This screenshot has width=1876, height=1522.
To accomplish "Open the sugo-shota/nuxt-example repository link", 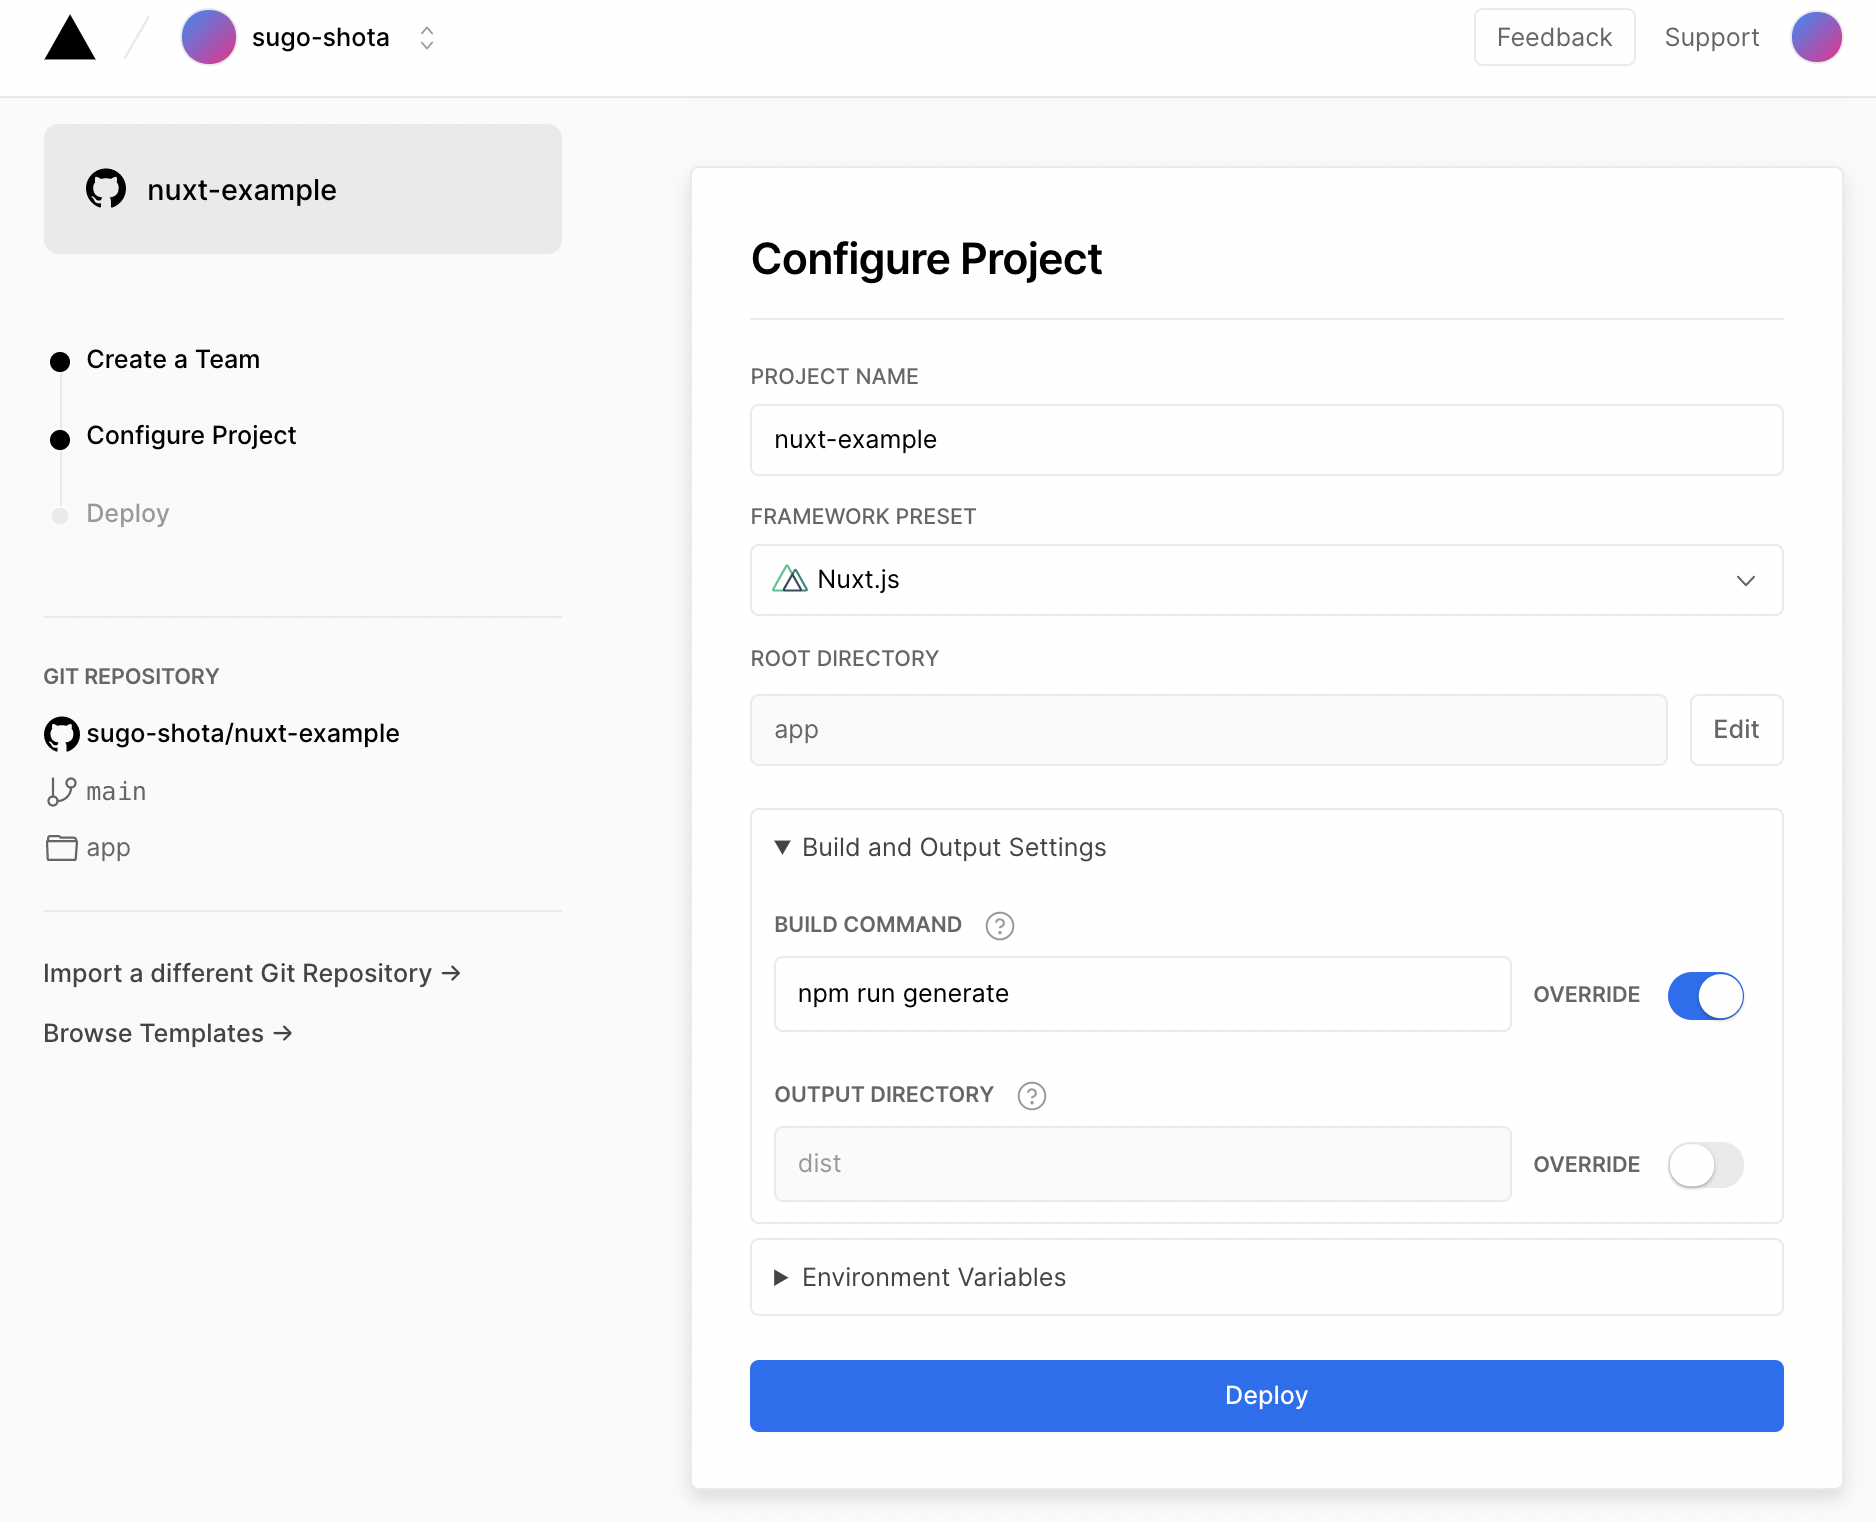I will coord(243,734).
